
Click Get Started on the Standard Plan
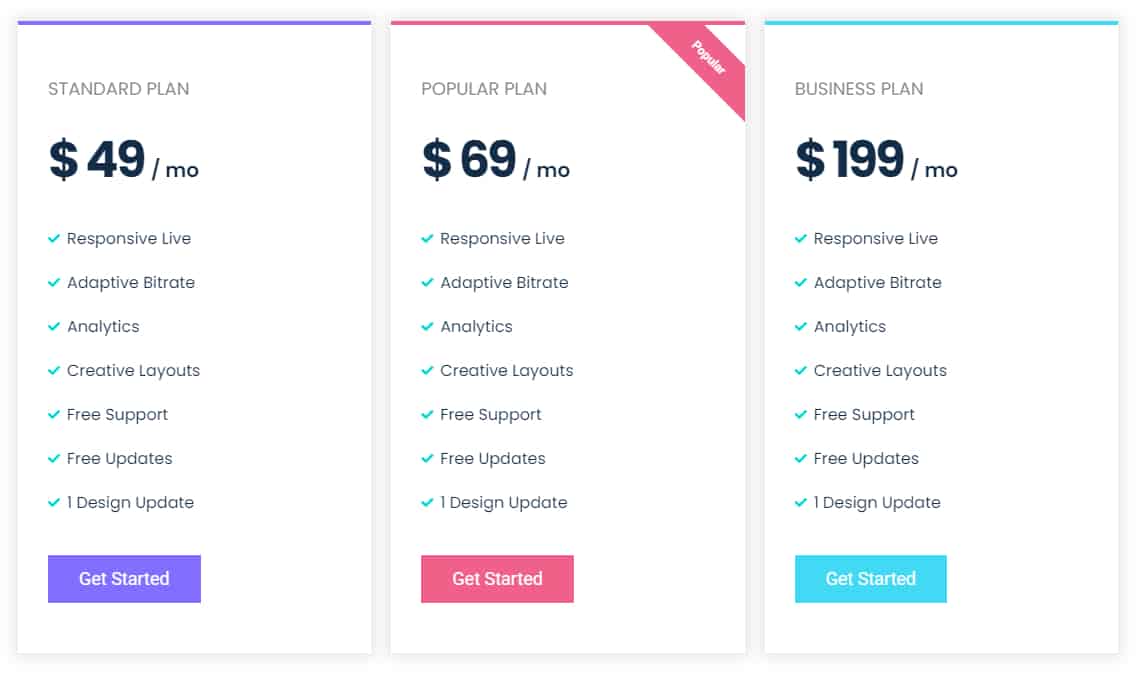click(x=124, y=579)
